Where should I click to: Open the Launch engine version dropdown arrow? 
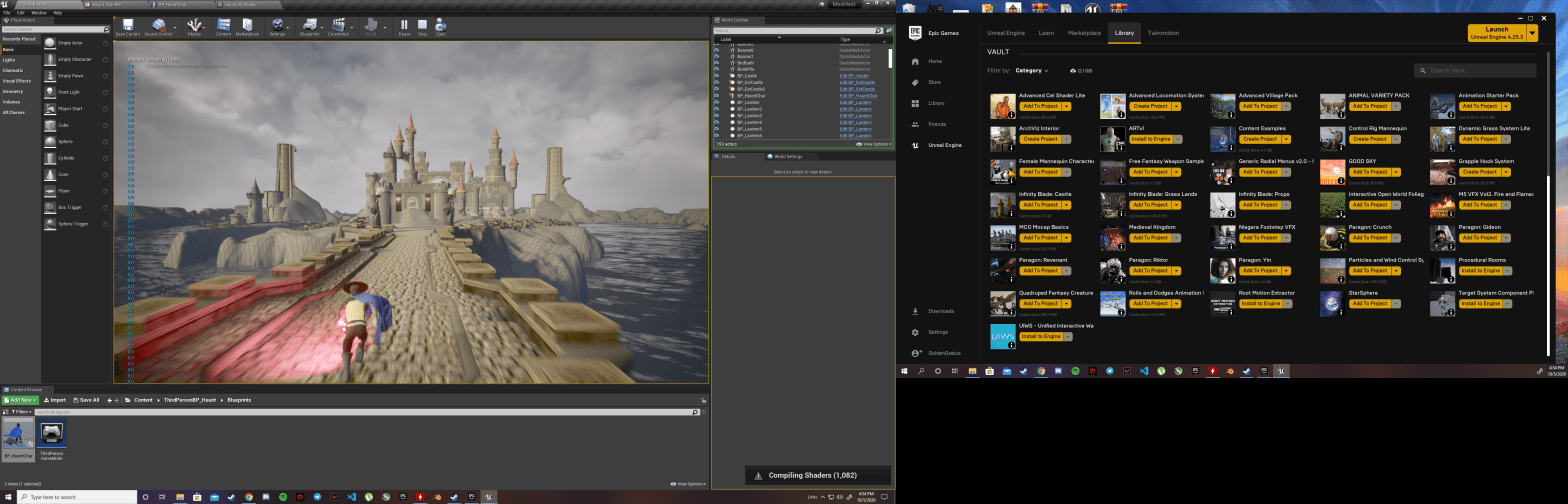(1533, 33)
